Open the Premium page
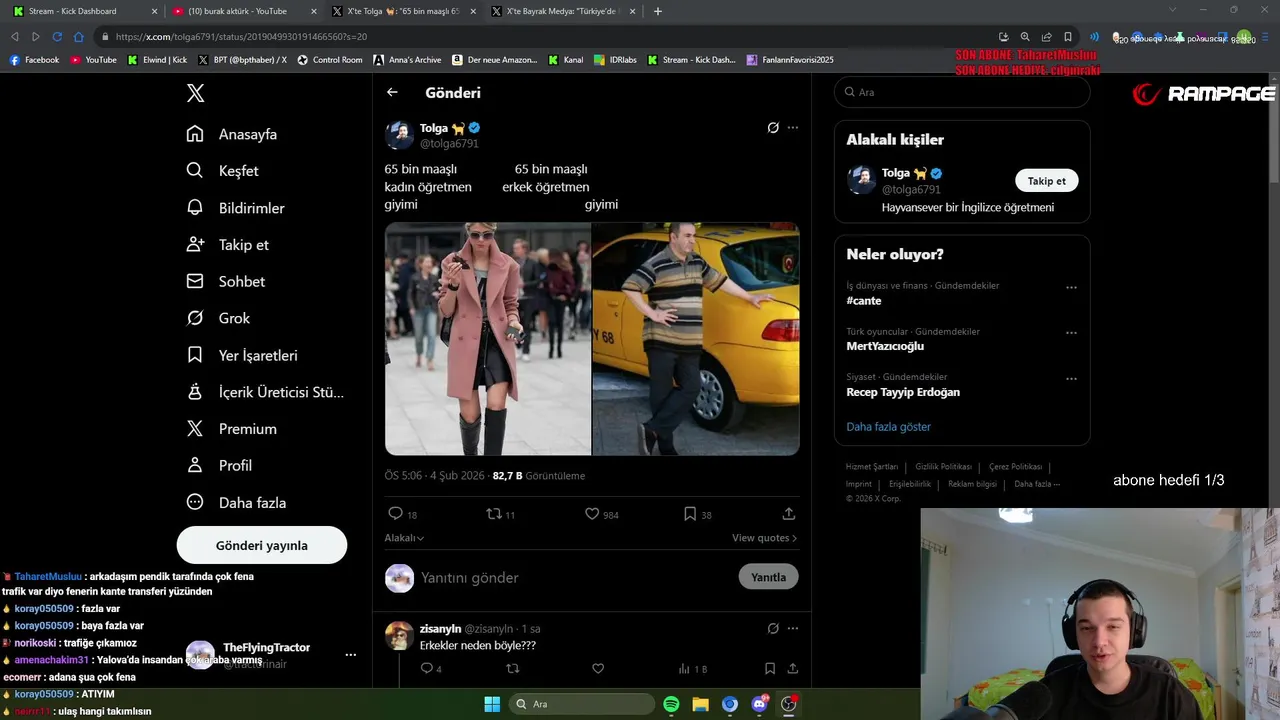This screenshot has width=1280, height=720. click(x=231, y=429)
